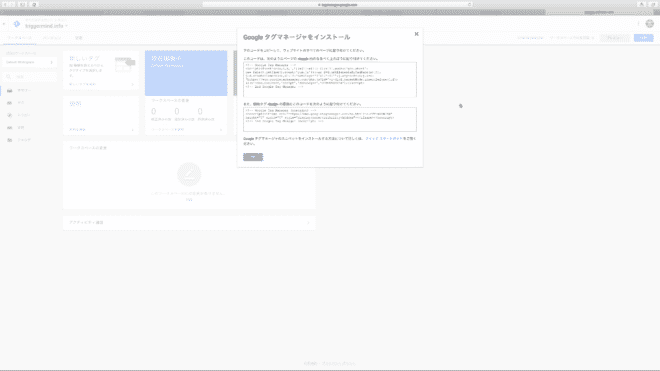Viewport: 660px width, 371px height.
Task: Click the browser back button
Action: pyautogui.click(x=5, y=4)
